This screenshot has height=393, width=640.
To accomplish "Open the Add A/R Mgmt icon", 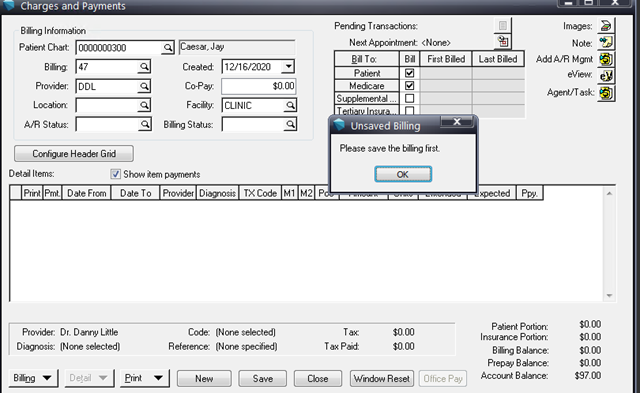I will [x=606, y=59].
